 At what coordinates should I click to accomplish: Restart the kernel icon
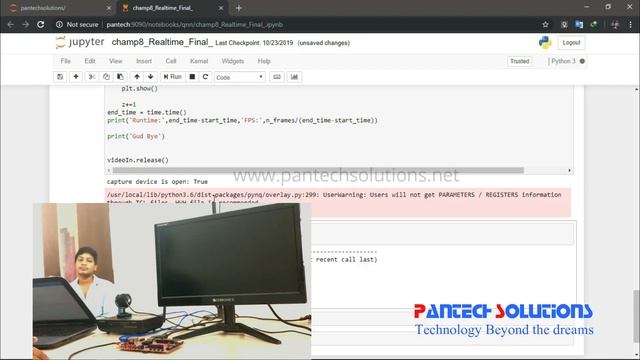pos(205,77)
